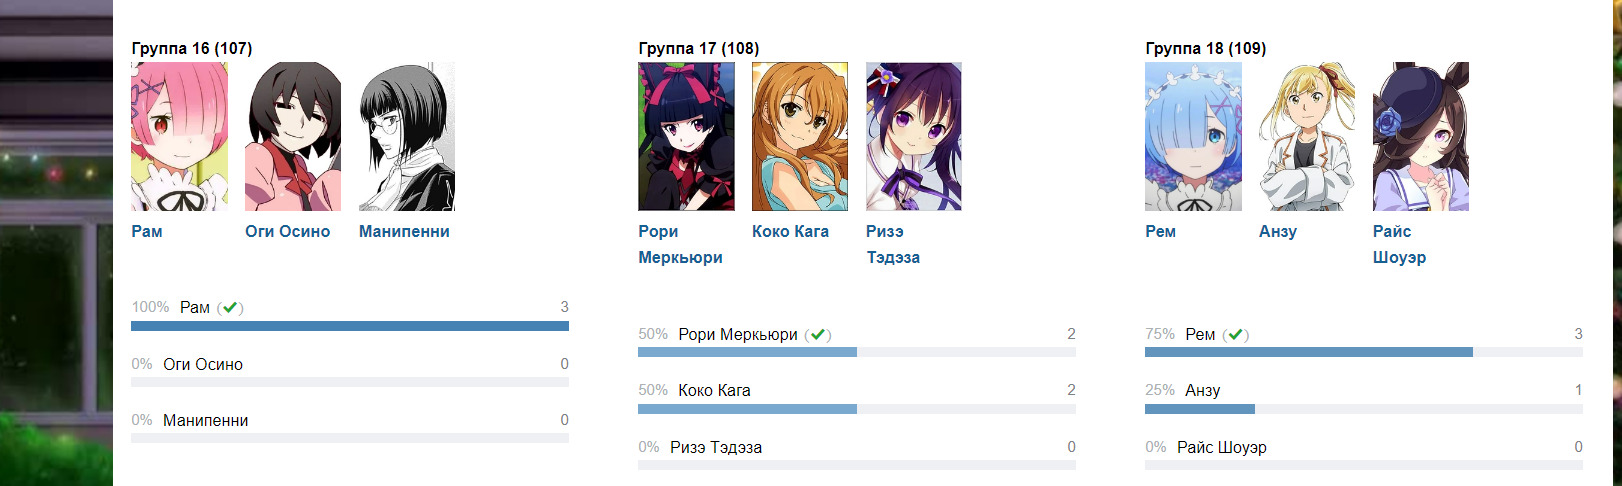Screen dimensions: 1622x486
Task: Follow the Оги Осино name link
Action: click(x=287, y=231)
